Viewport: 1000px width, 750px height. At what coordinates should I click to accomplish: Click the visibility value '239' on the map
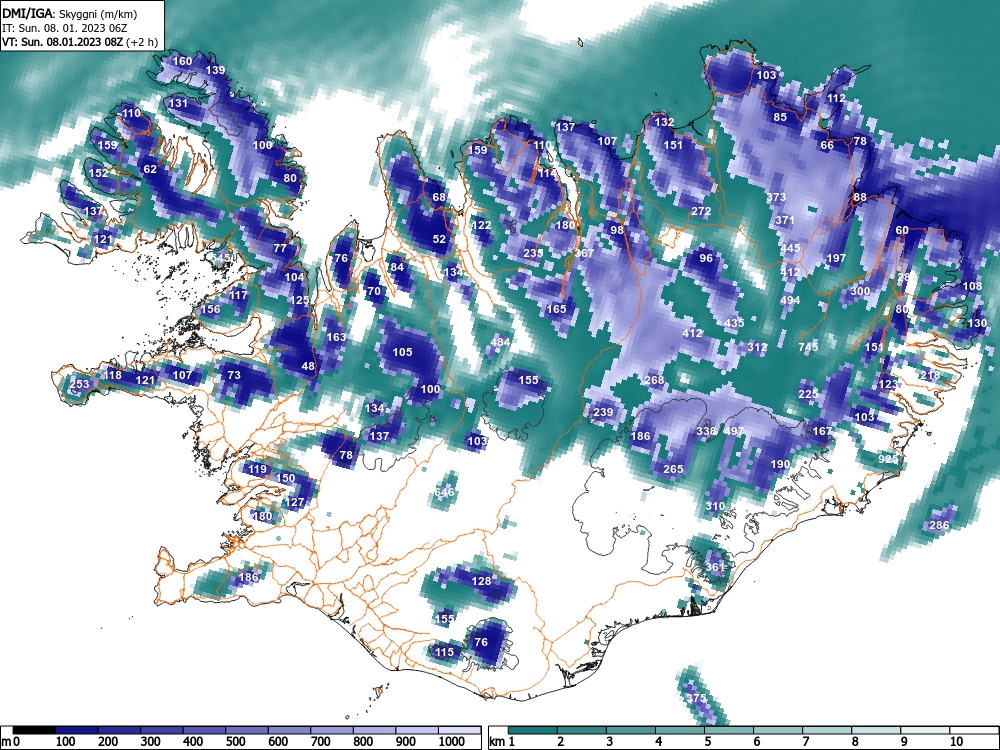603,412
